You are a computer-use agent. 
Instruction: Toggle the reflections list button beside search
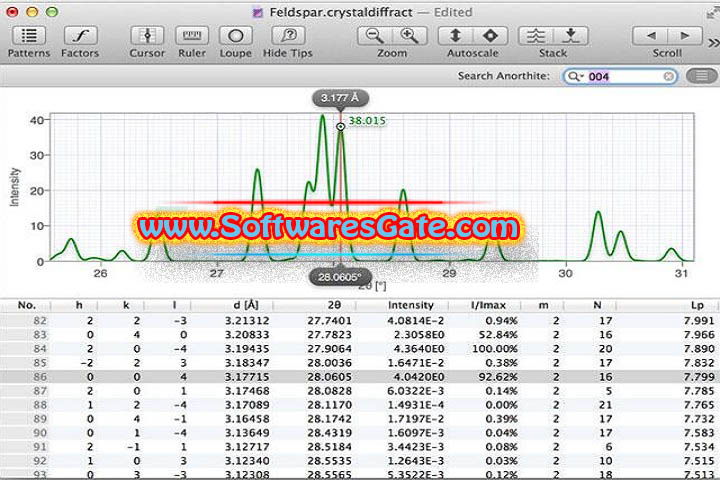tap(702, 76)
